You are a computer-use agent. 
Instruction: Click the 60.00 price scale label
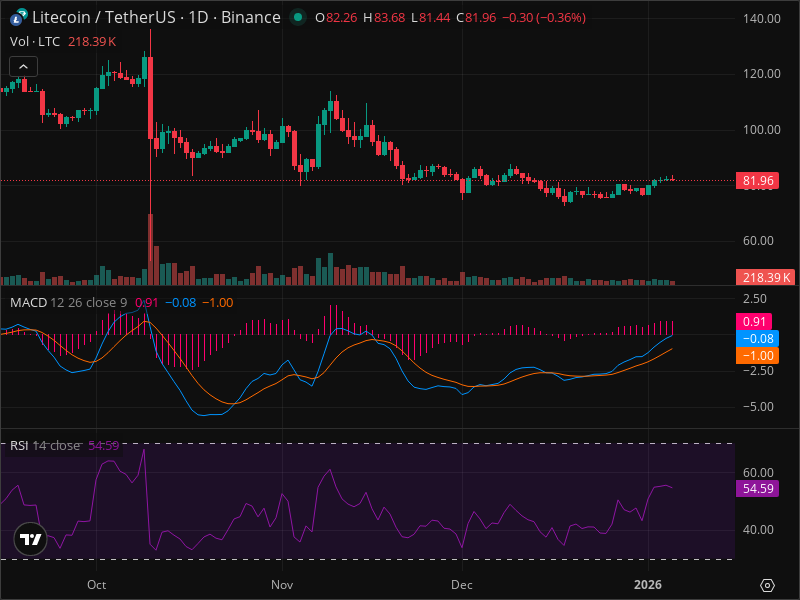click(758, 240)
